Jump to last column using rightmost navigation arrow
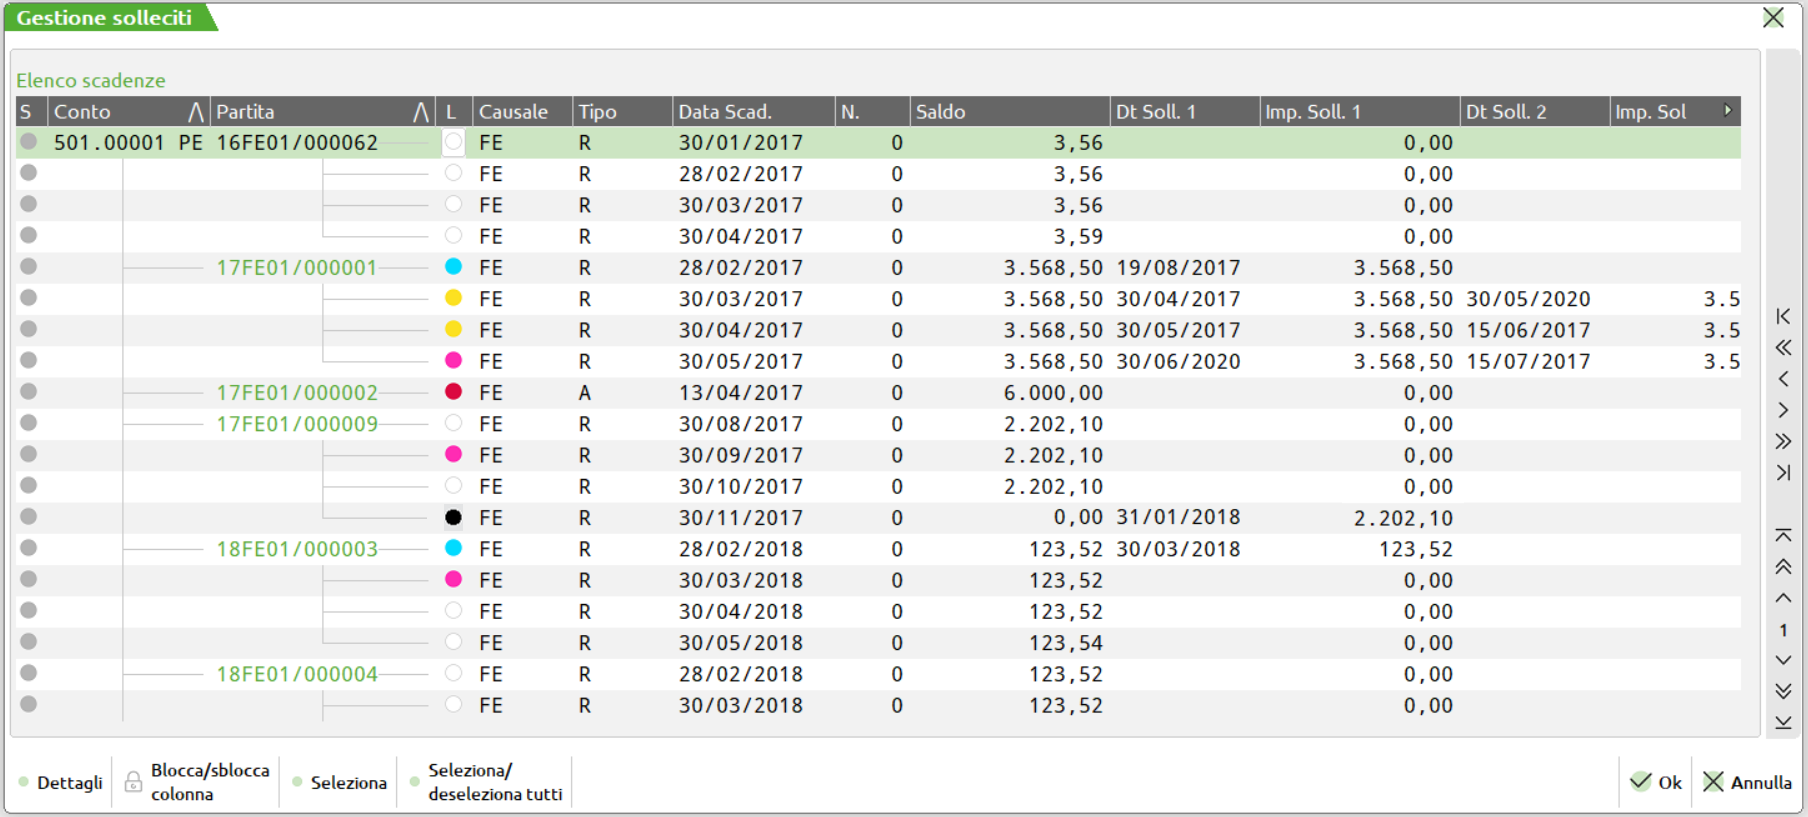This screenshot has height=817, width=1808. click(x=1783, y=473)
